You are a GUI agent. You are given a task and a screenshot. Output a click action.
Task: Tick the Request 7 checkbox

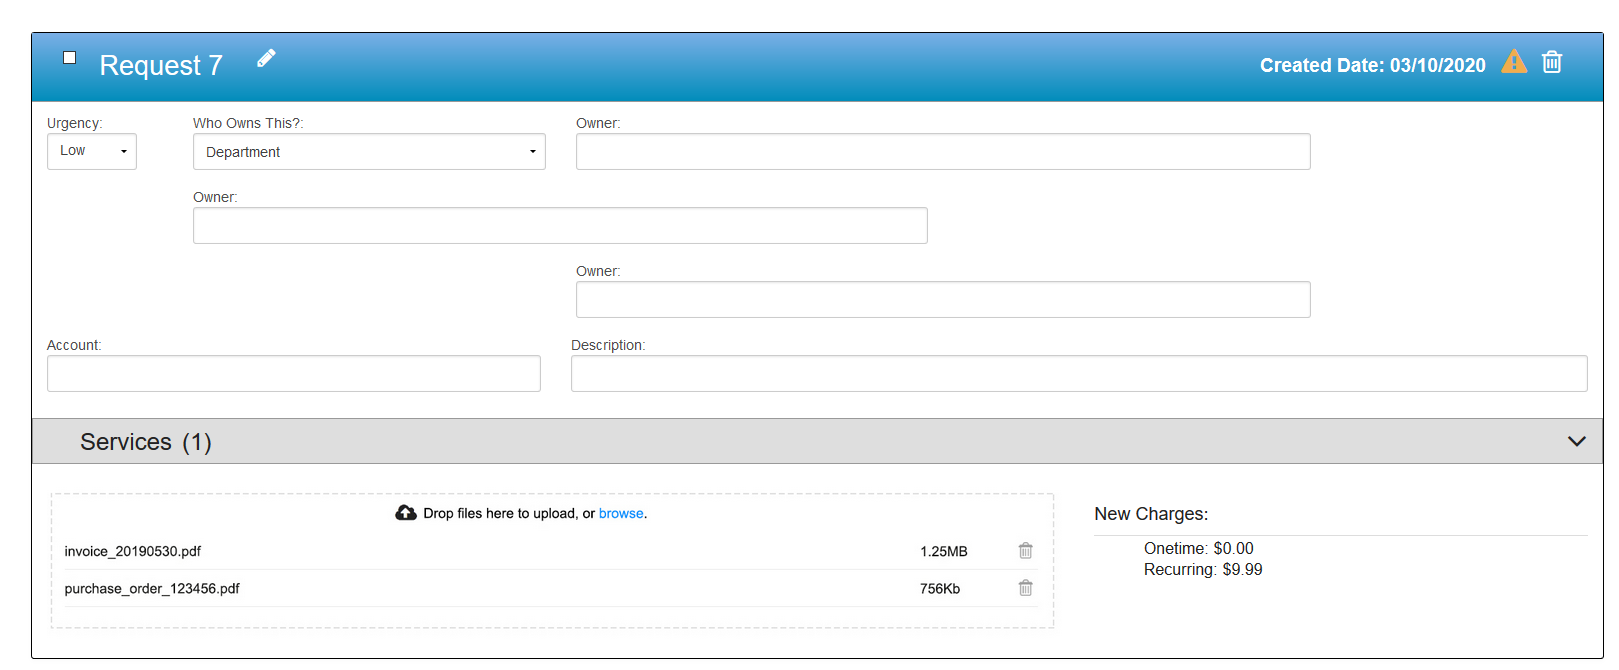(x=70, y=58)
